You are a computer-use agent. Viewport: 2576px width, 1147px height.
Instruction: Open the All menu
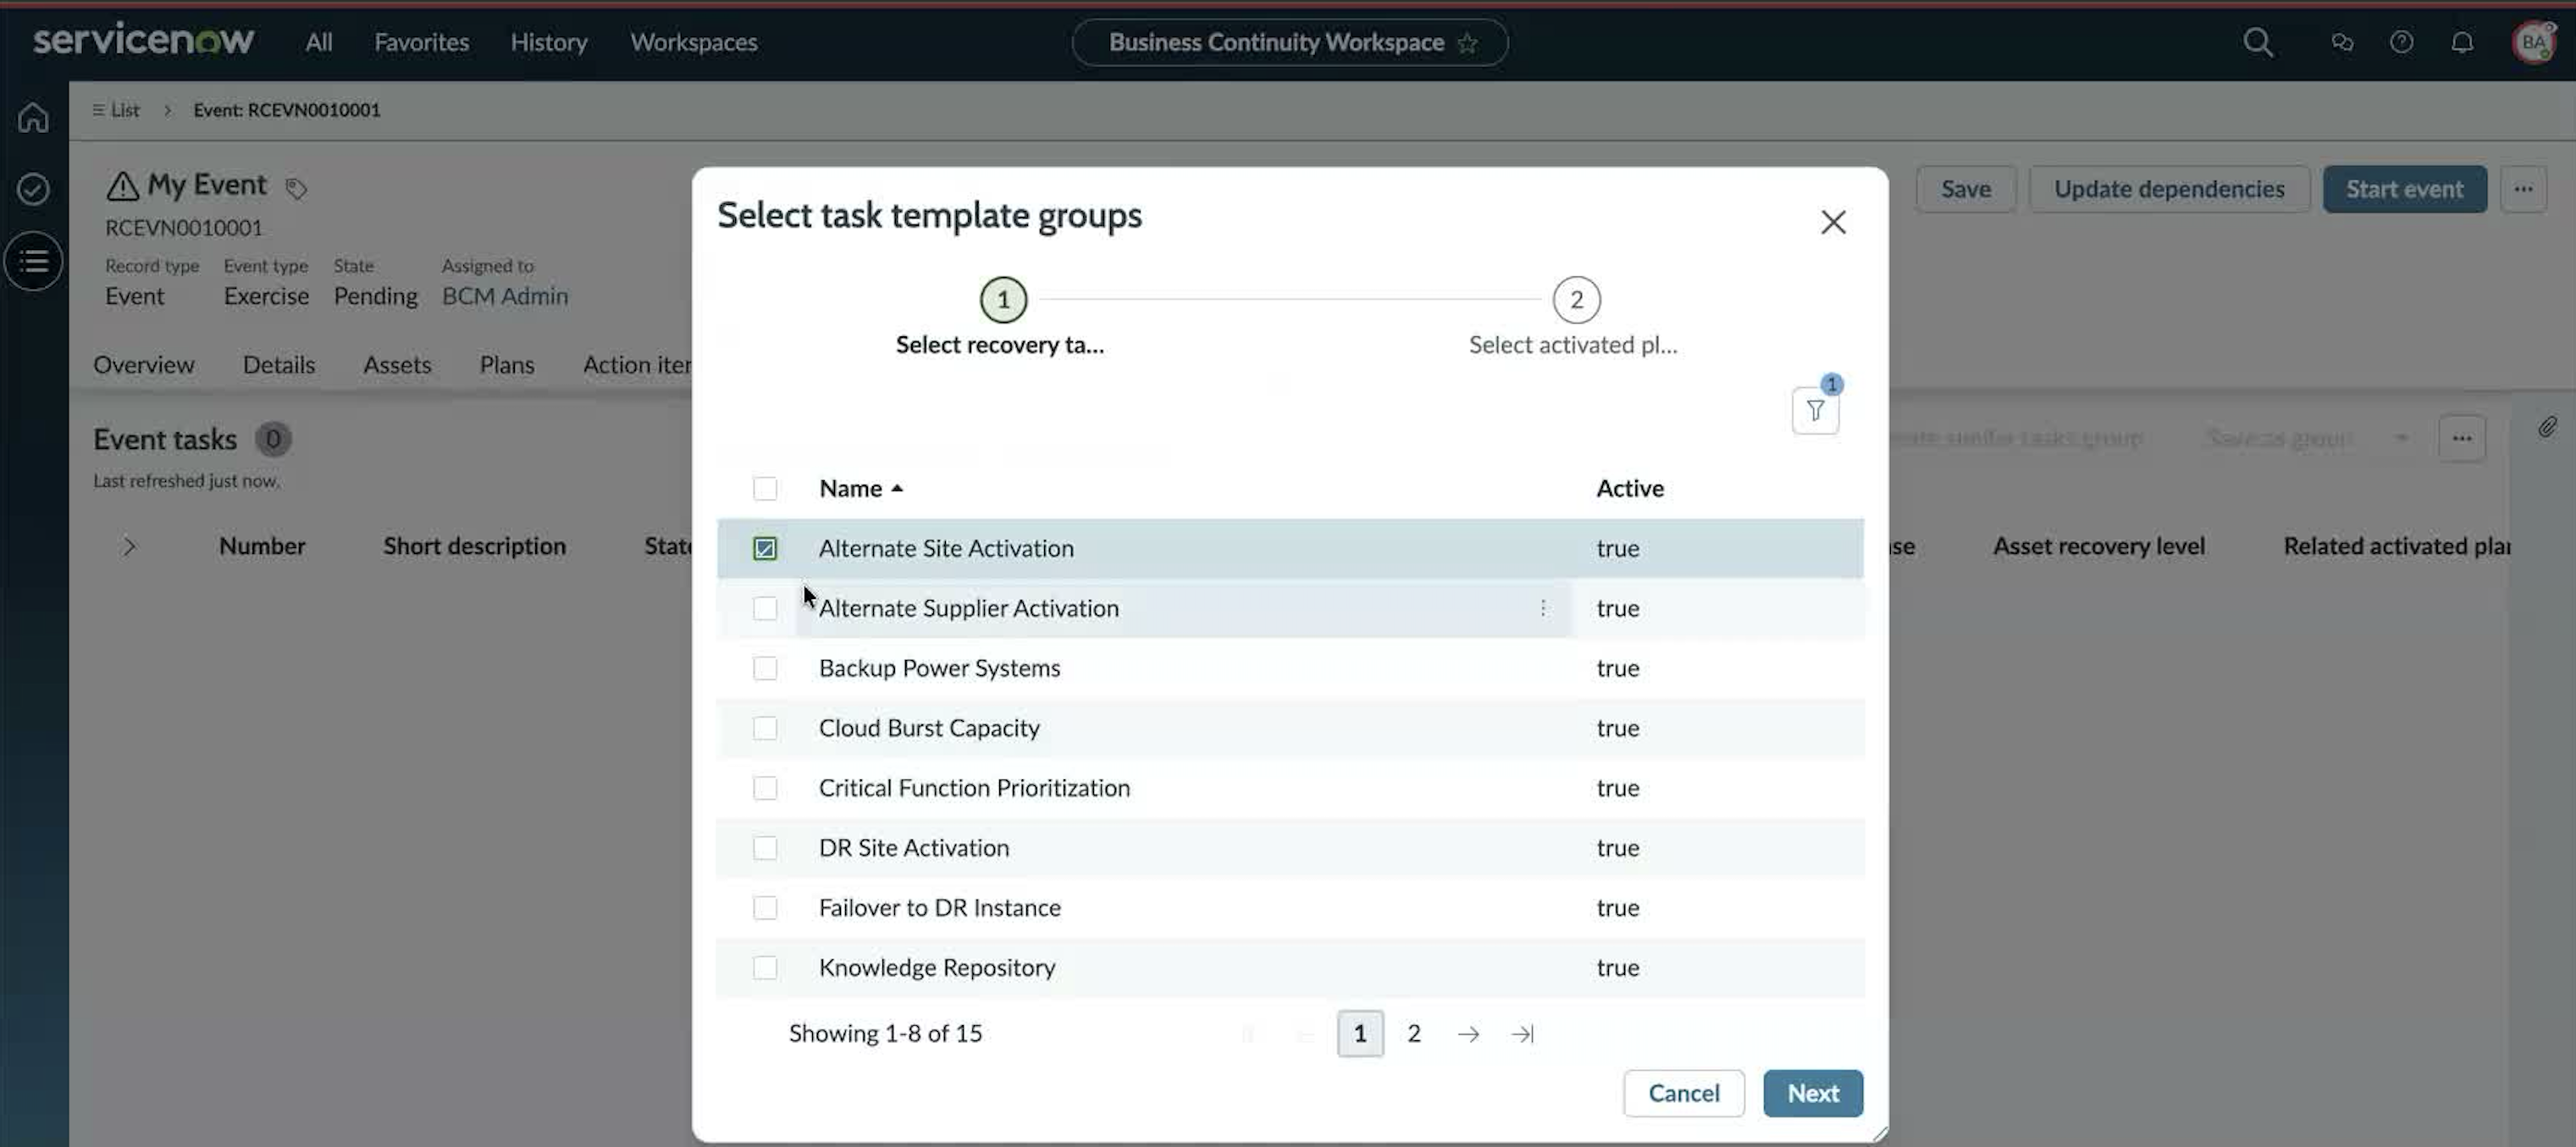319,42
